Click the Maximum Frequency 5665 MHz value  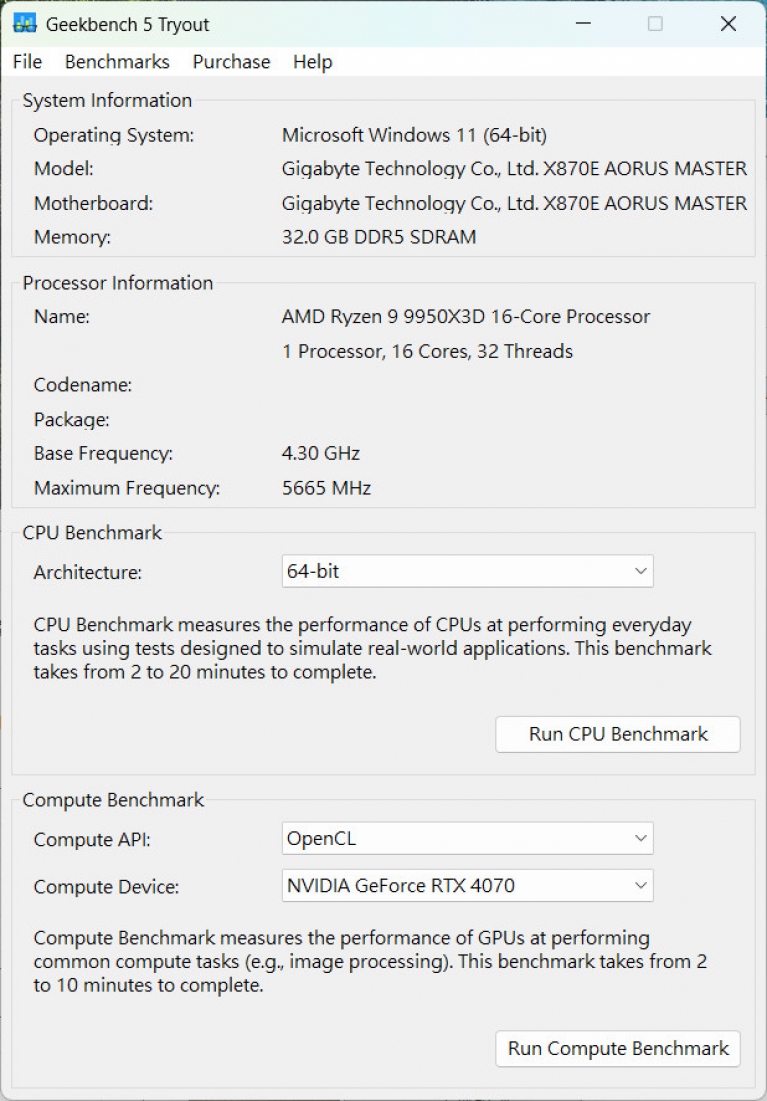(327, 489)
